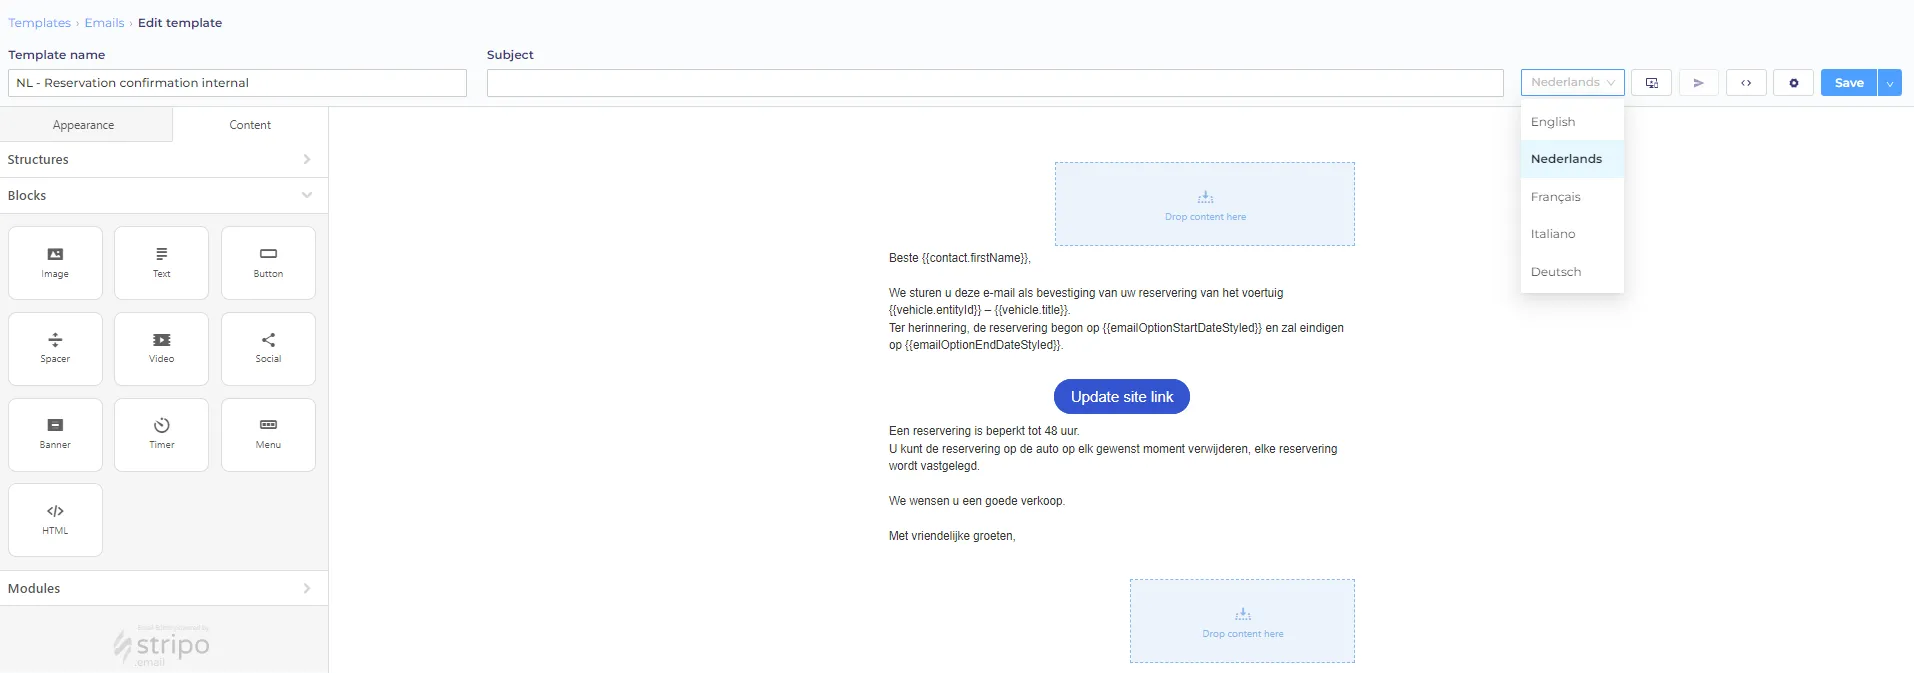Click 'Een reservering is beperkt tot 48 uur.'
This screenshot has height=673, width=1914.
[984, 431]
